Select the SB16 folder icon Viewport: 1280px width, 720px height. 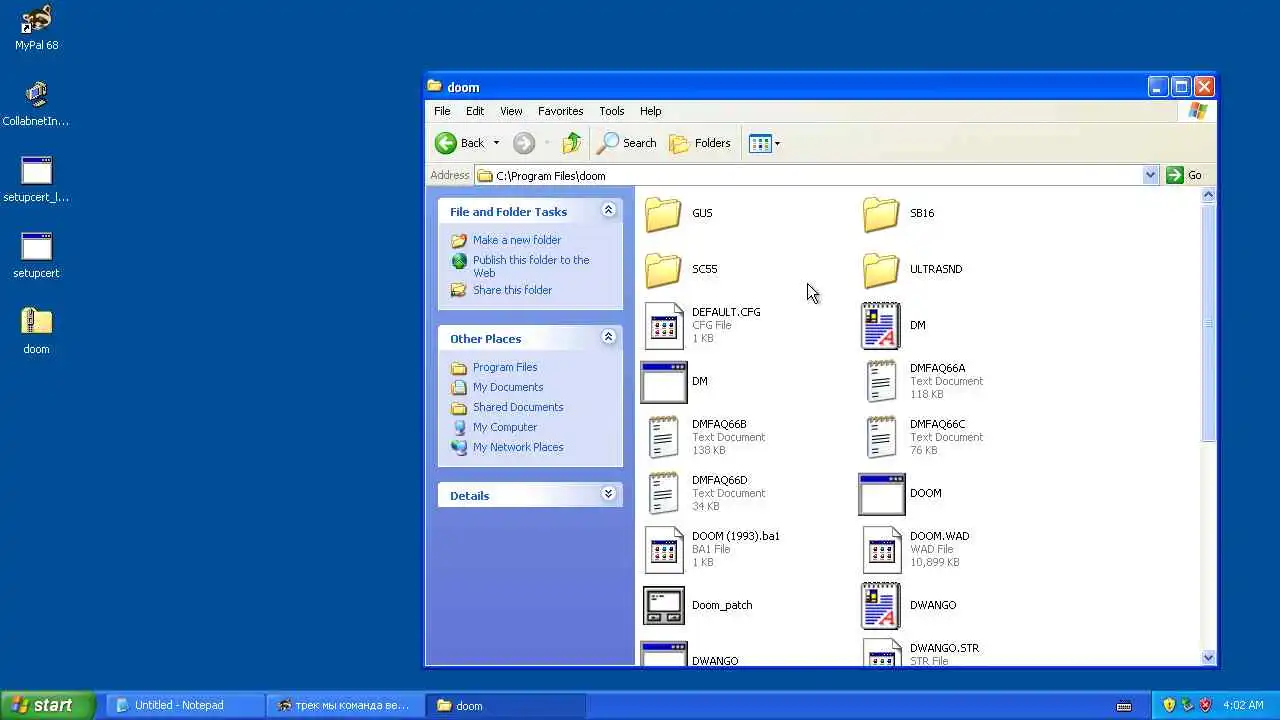[881, 213]
